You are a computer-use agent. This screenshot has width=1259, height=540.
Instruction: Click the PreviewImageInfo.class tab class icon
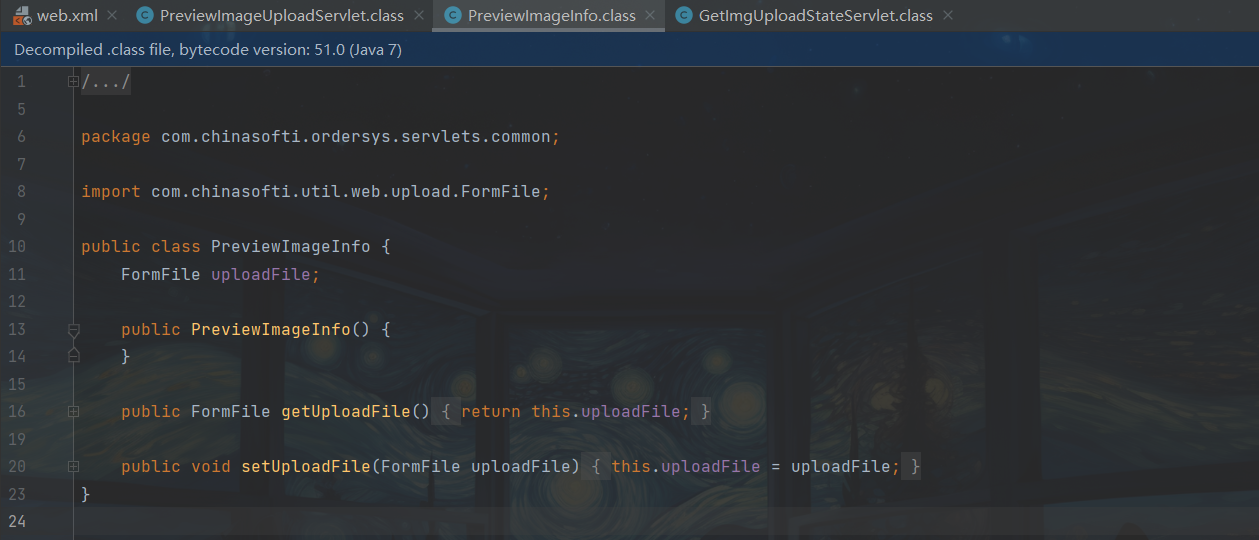click(x=453, y=16)
